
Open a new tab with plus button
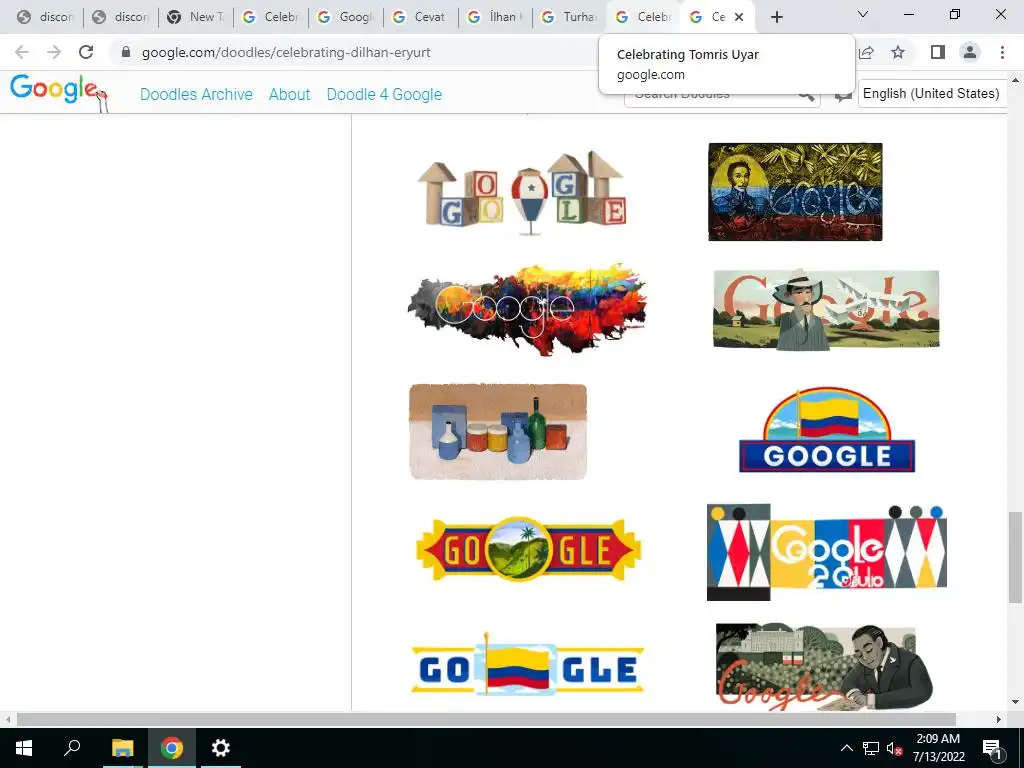(x=776, y=17)
